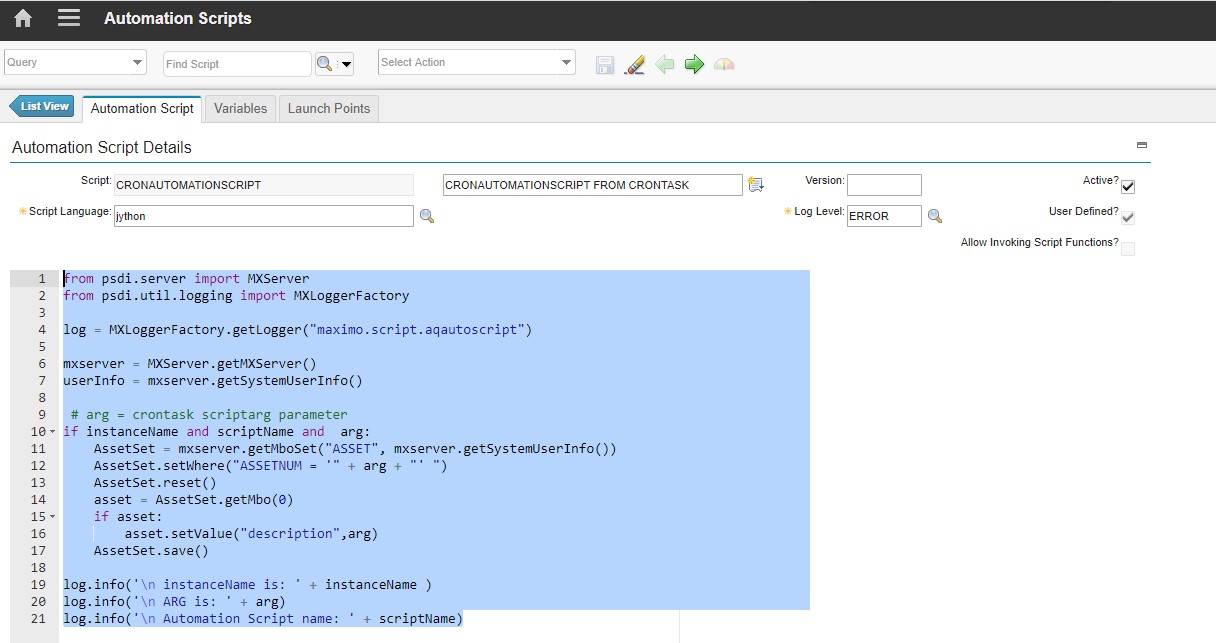1216x643 pixels.
Task: Collapse the Automation Script Details section
Action: pos(1142,145)
